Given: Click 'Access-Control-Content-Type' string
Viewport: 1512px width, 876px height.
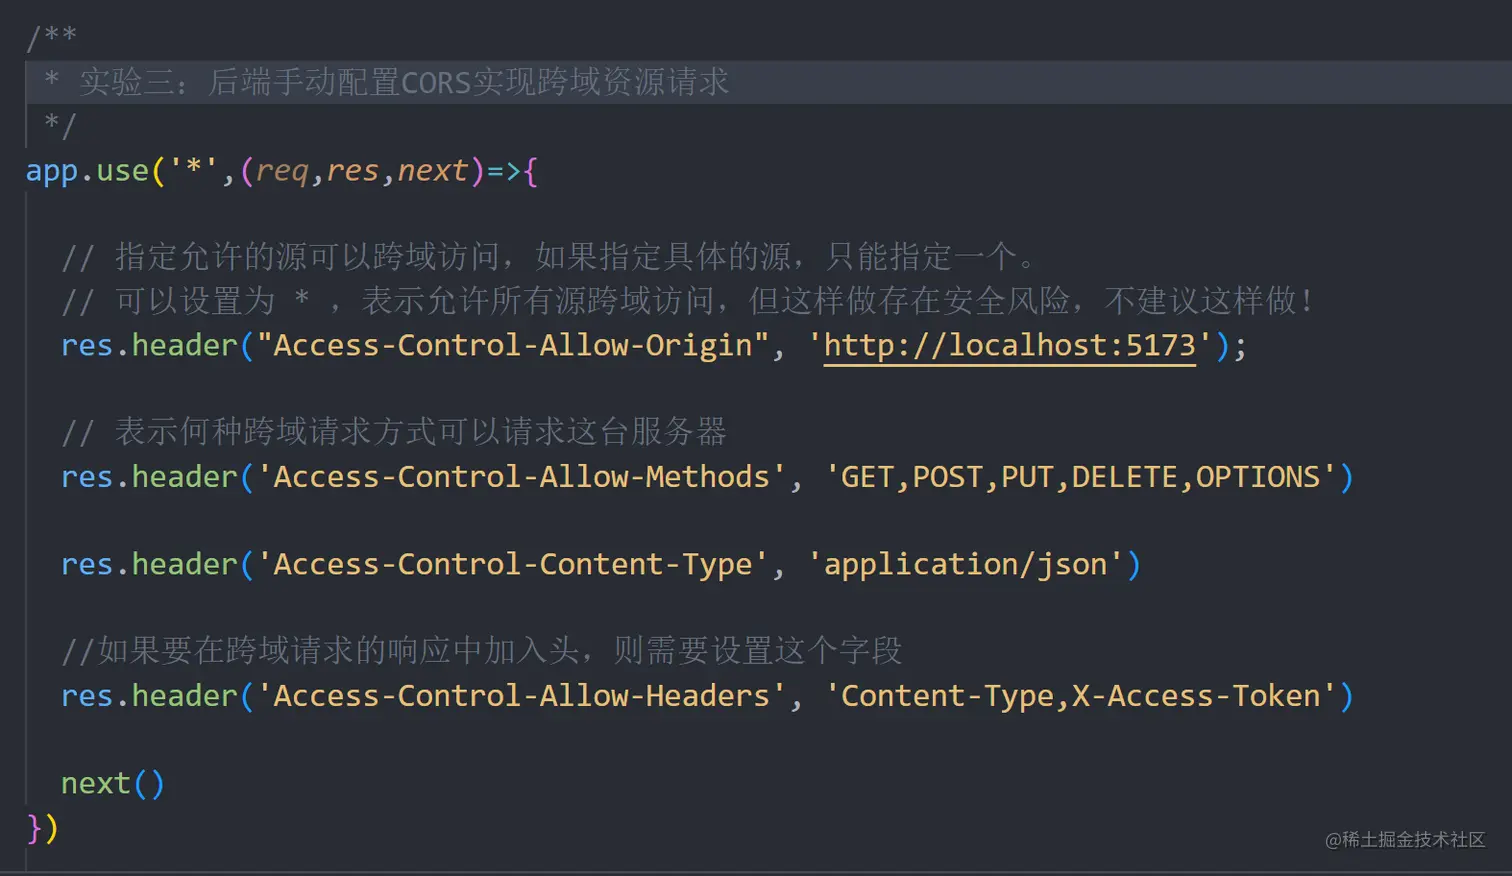Looking at the screenshot, I should 513,564.
